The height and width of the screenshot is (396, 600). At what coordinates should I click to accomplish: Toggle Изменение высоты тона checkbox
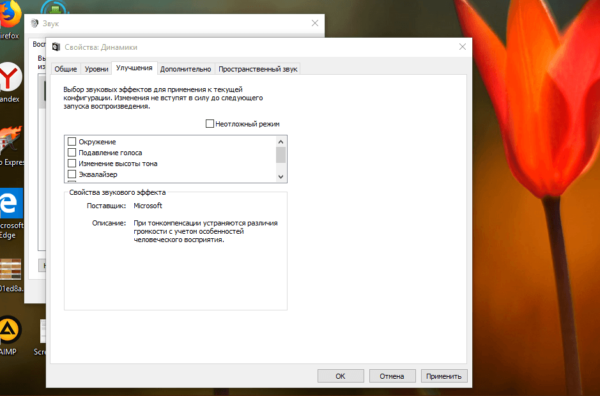click(x=72, y=163)
